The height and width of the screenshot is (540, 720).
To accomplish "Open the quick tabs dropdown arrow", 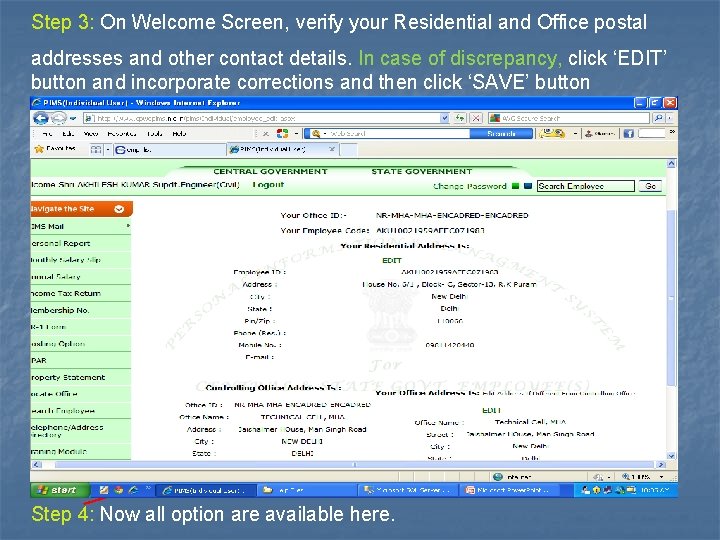I will tap(108, 149).
